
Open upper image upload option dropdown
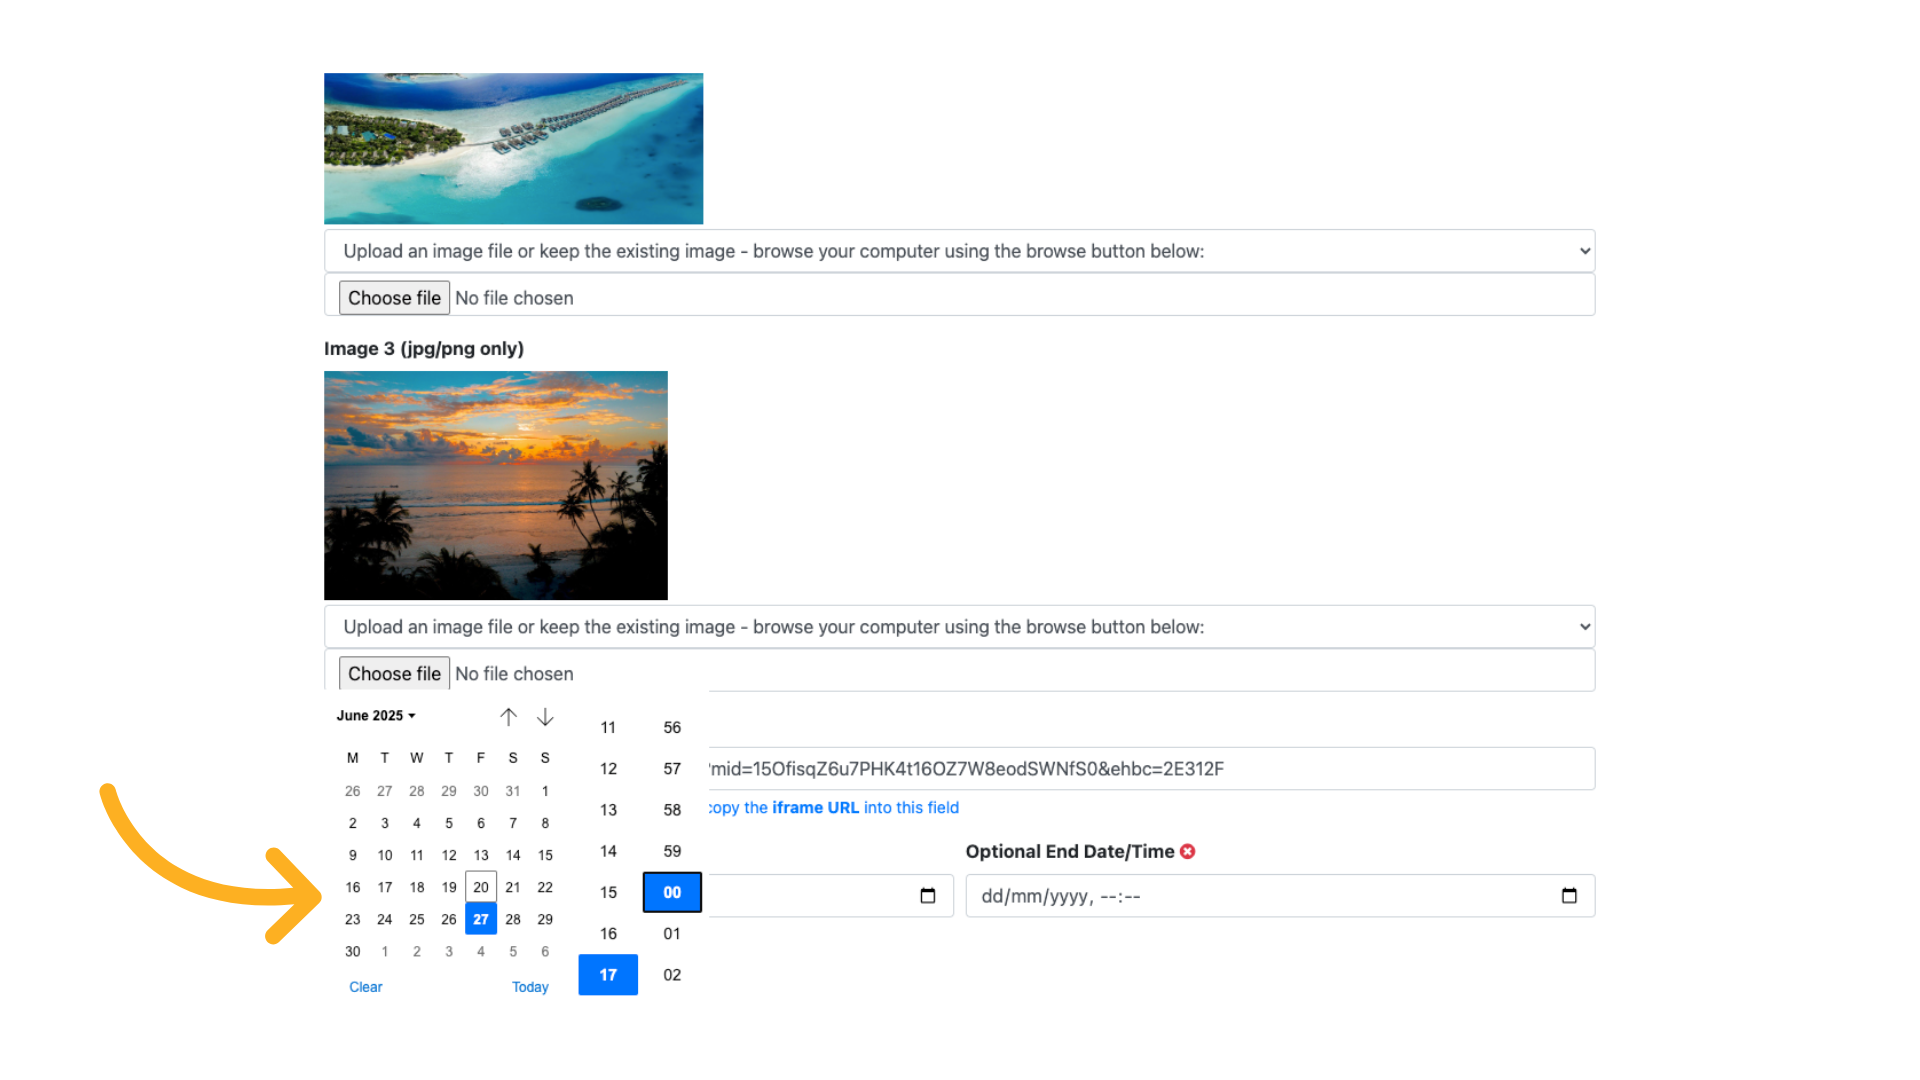point(958,251)
